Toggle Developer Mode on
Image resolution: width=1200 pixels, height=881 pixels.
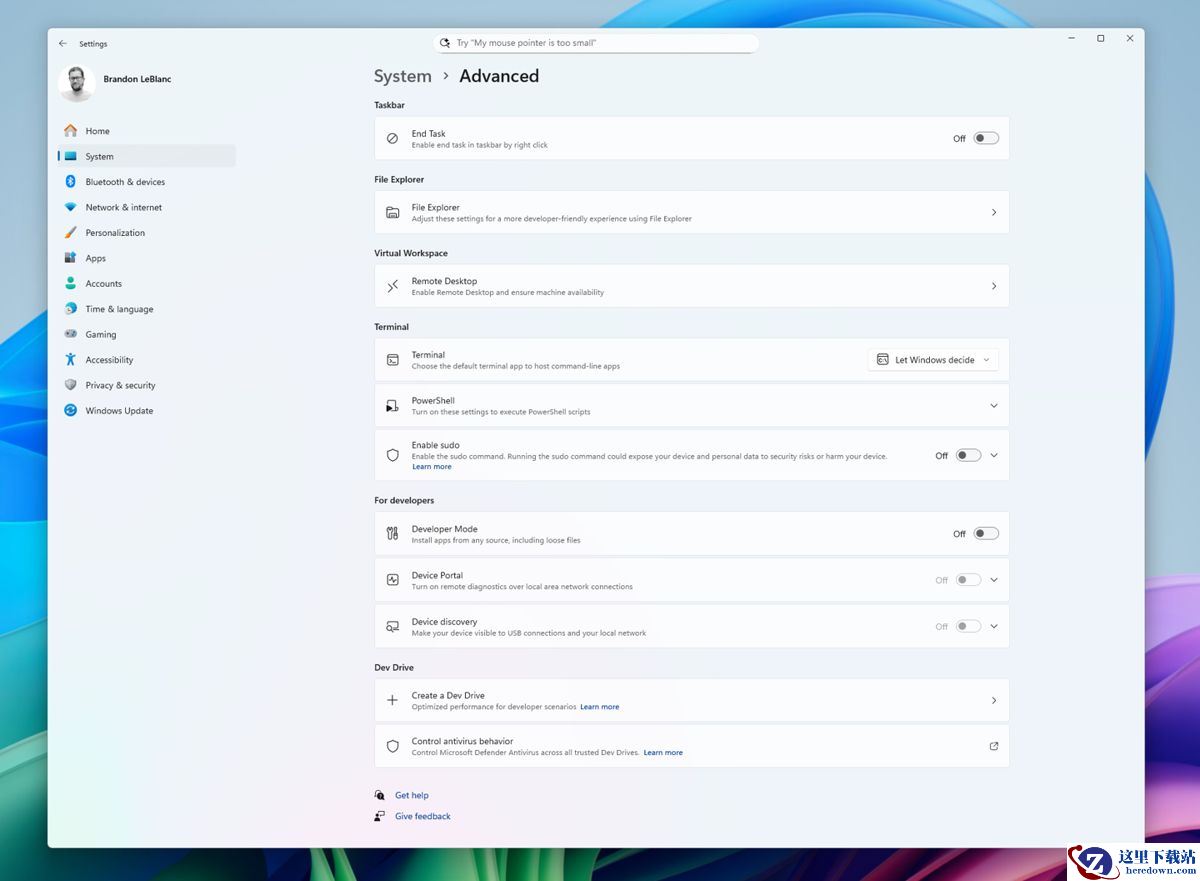tap(986, 534)
